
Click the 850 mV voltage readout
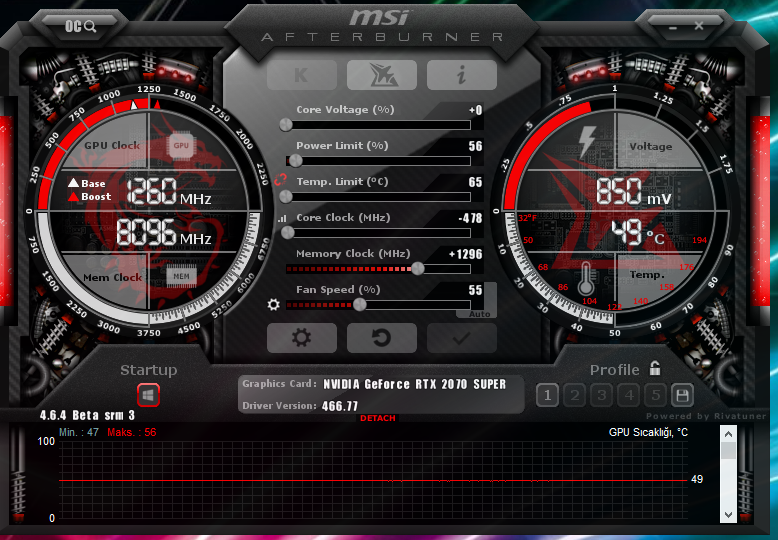pos(634,192)
